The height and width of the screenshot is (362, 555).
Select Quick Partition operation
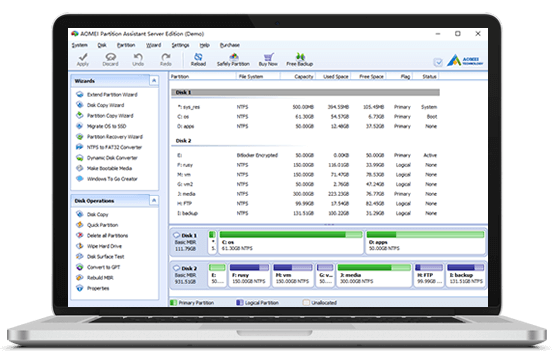point(98,225)
